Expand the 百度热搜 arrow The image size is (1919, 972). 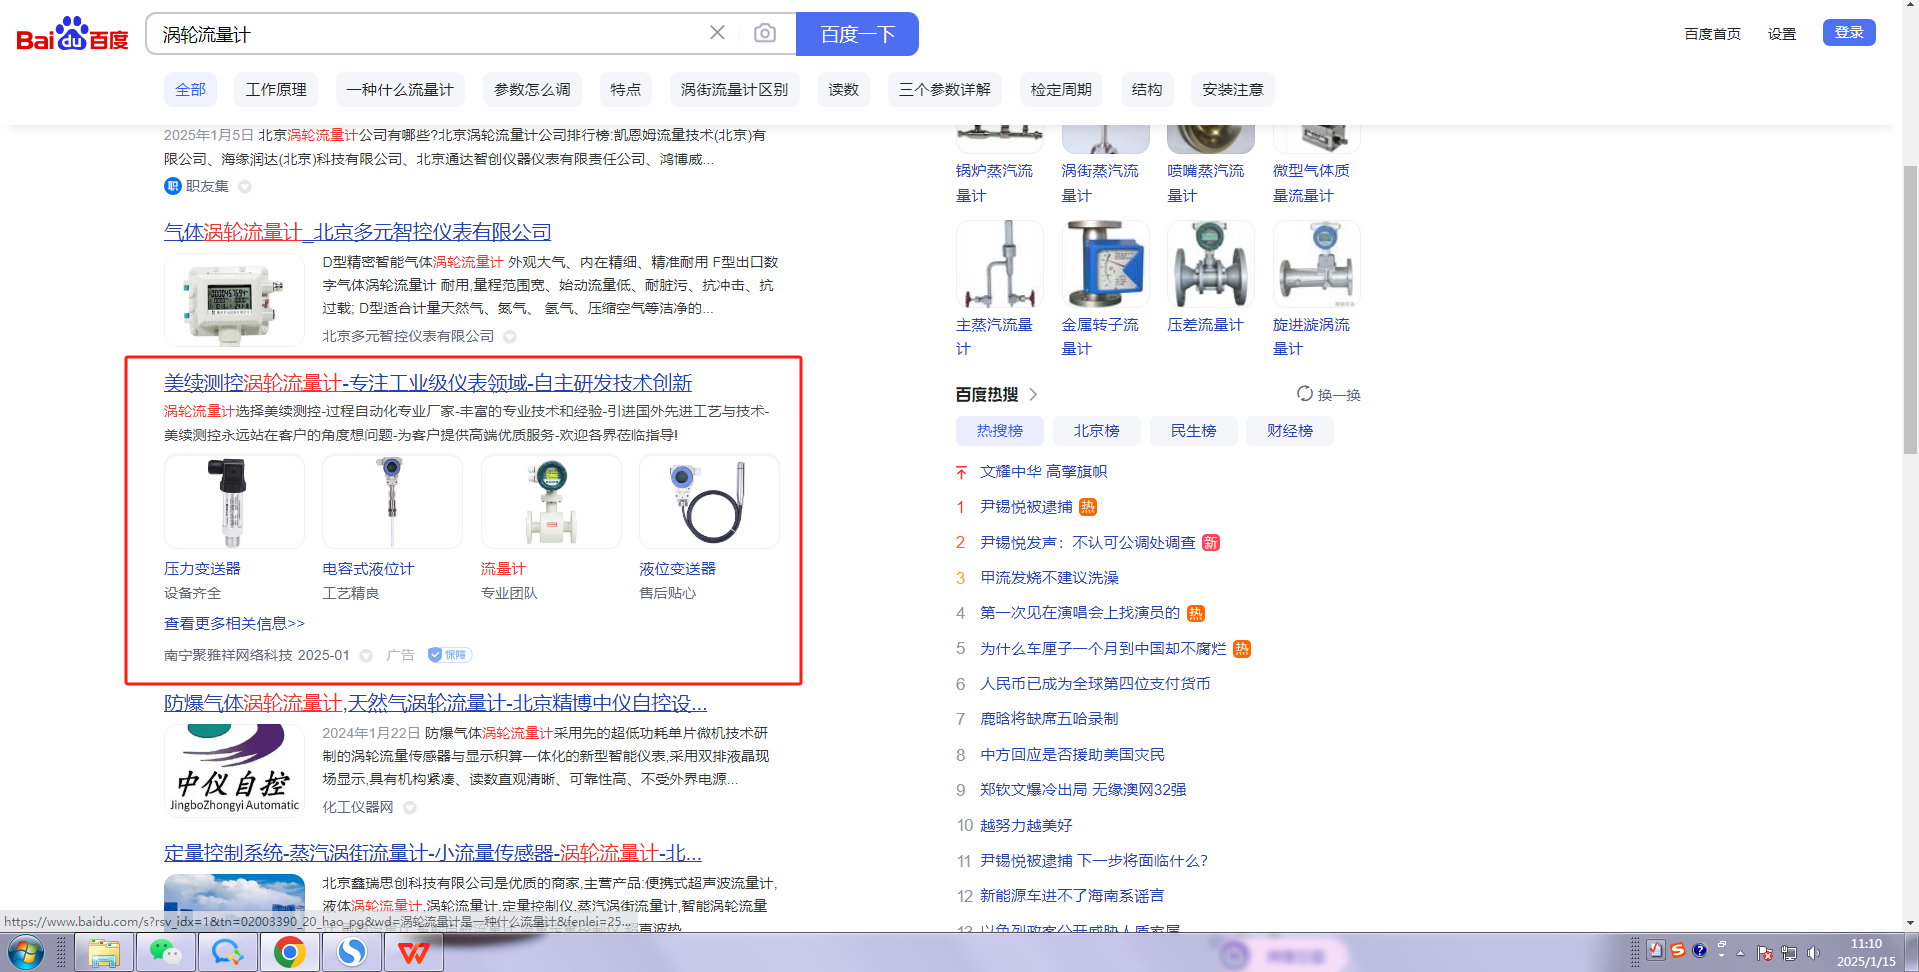click(1033, 394)
